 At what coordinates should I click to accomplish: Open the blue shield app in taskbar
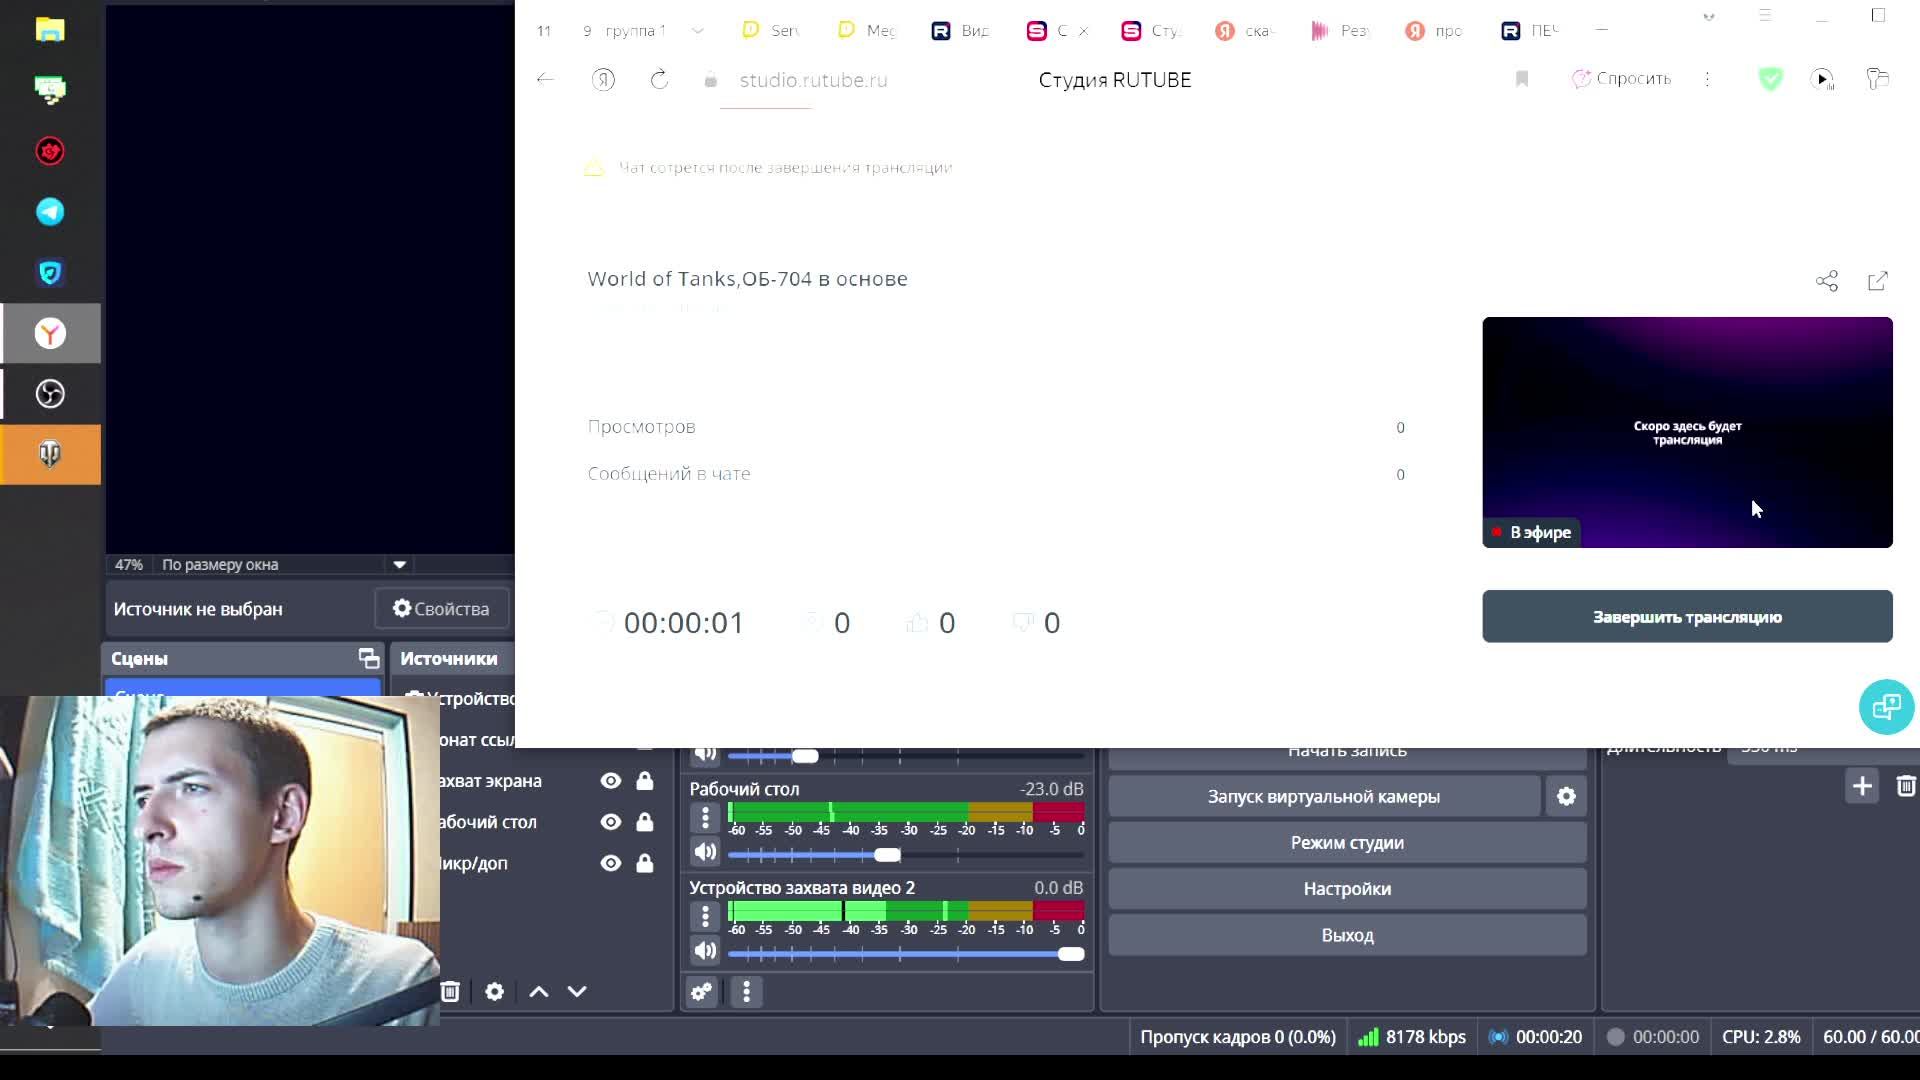coord(50,273)
